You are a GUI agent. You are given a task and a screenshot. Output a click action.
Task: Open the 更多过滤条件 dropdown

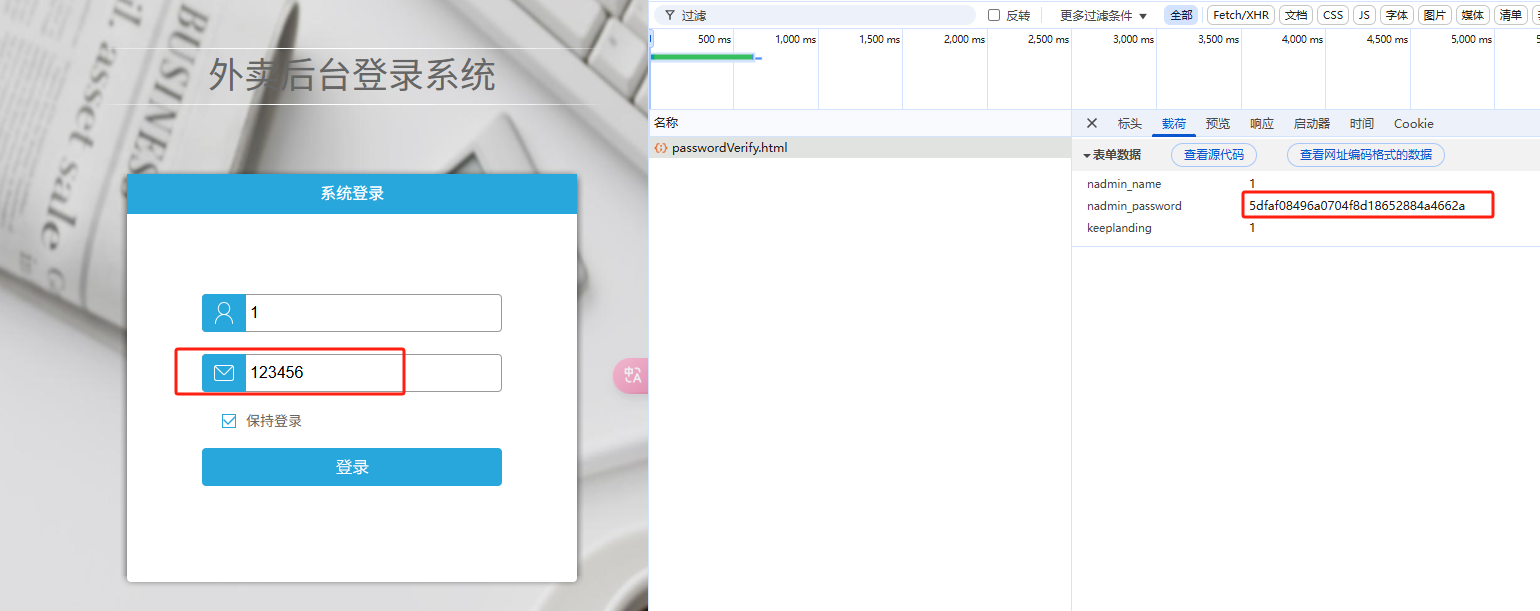1103,15
